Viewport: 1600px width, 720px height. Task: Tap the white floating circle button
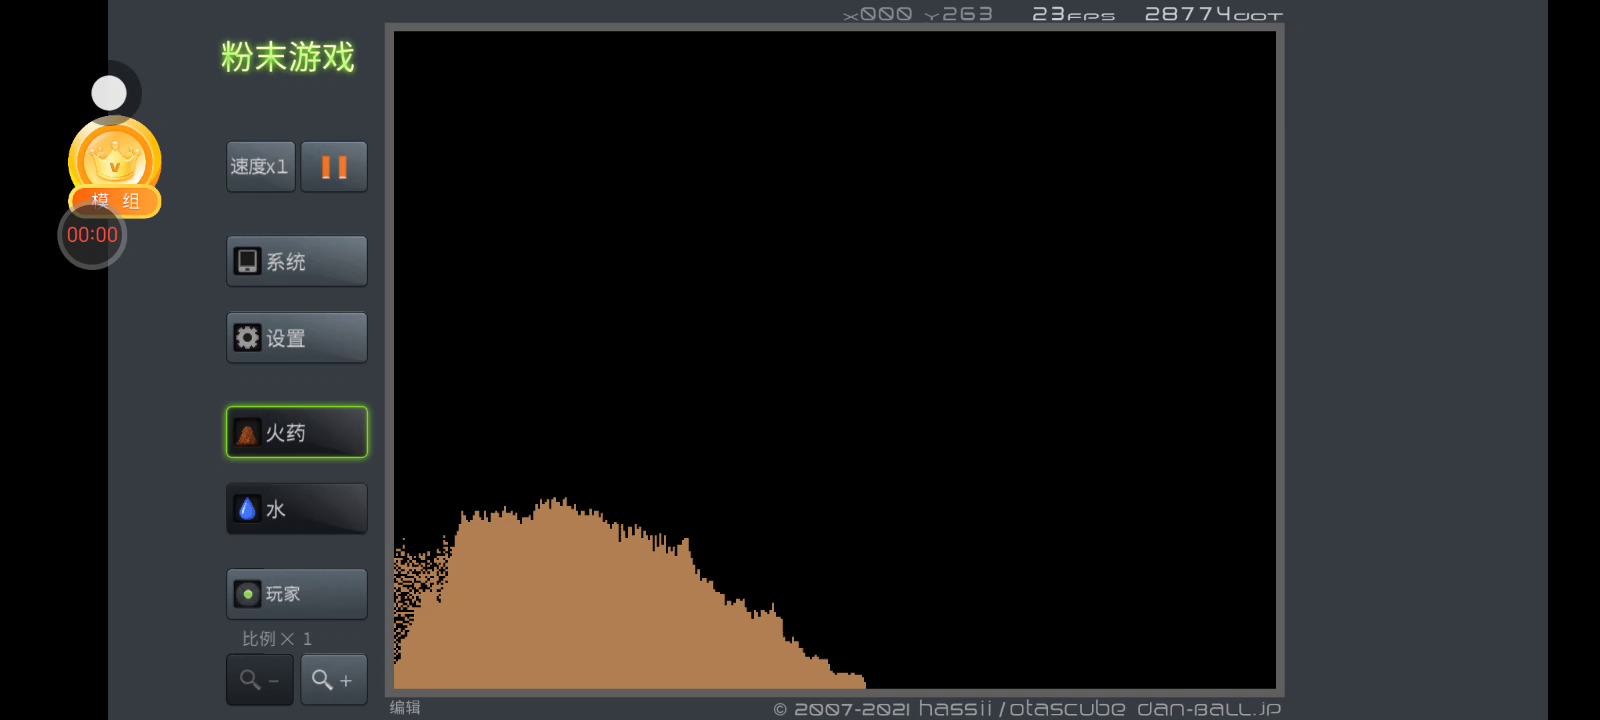click(x=109, y=93)
